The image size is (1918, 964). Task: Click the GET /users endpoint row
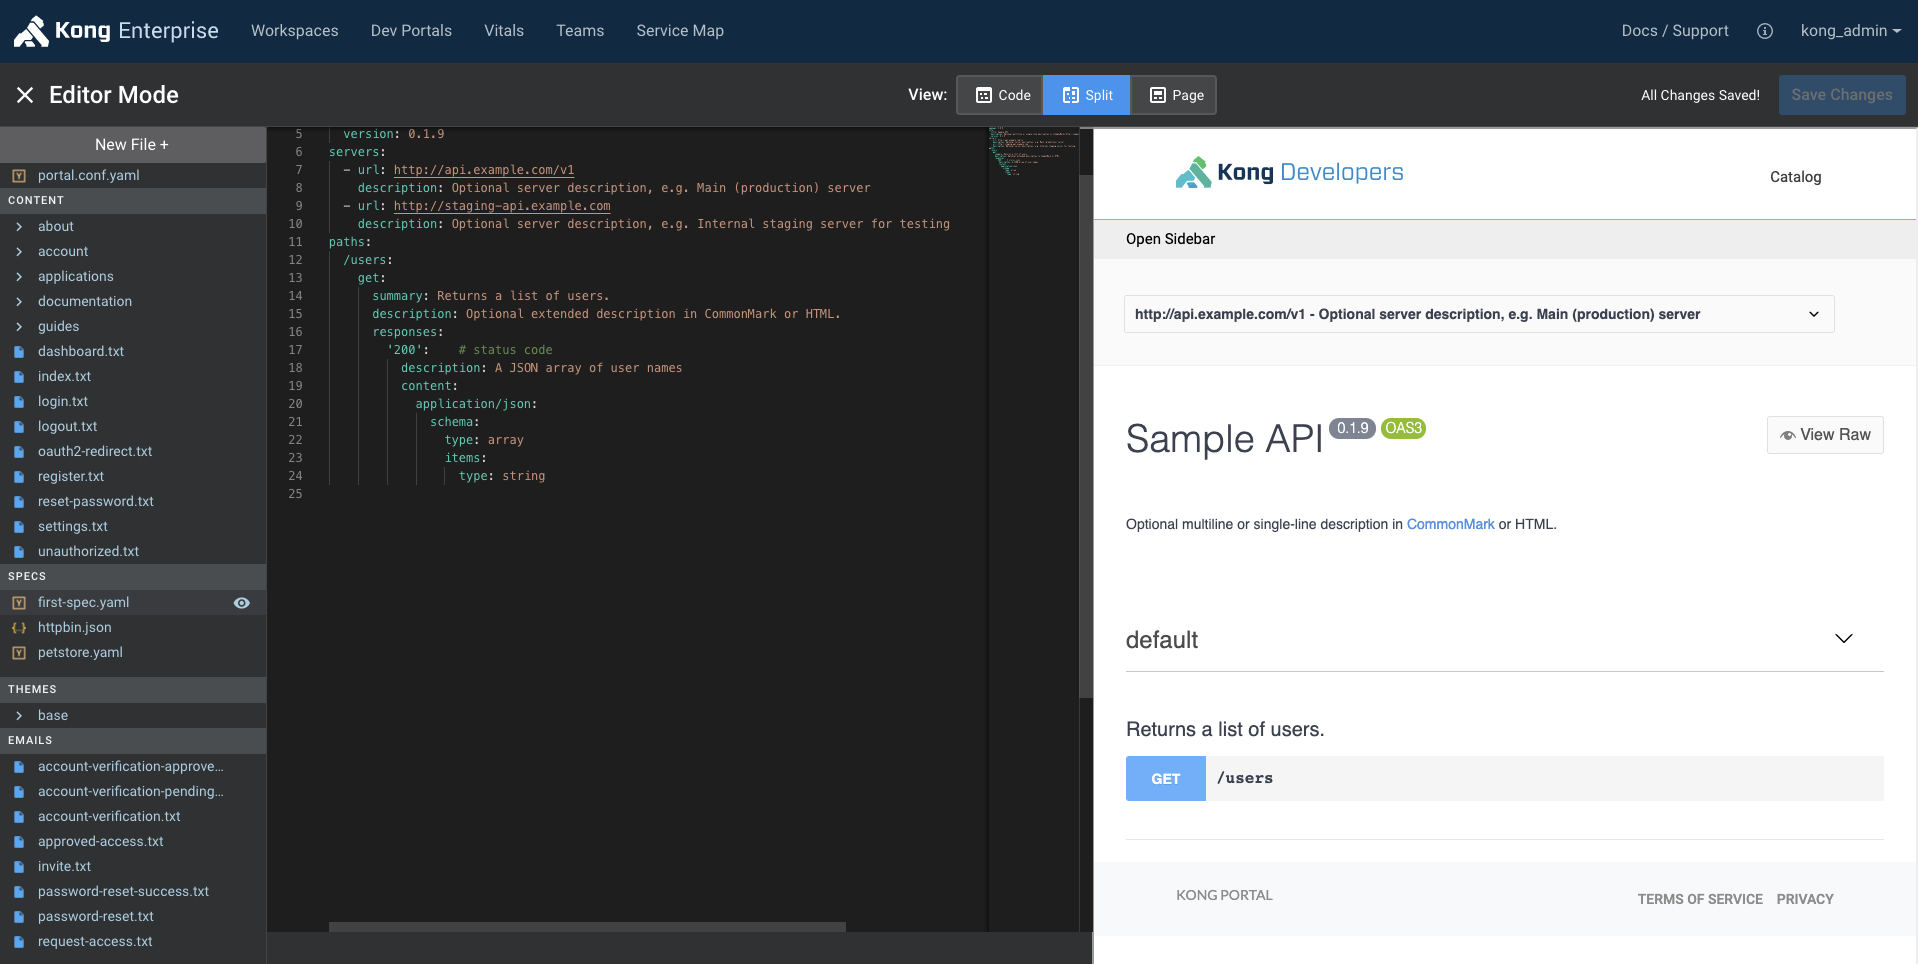point(1500,778)
